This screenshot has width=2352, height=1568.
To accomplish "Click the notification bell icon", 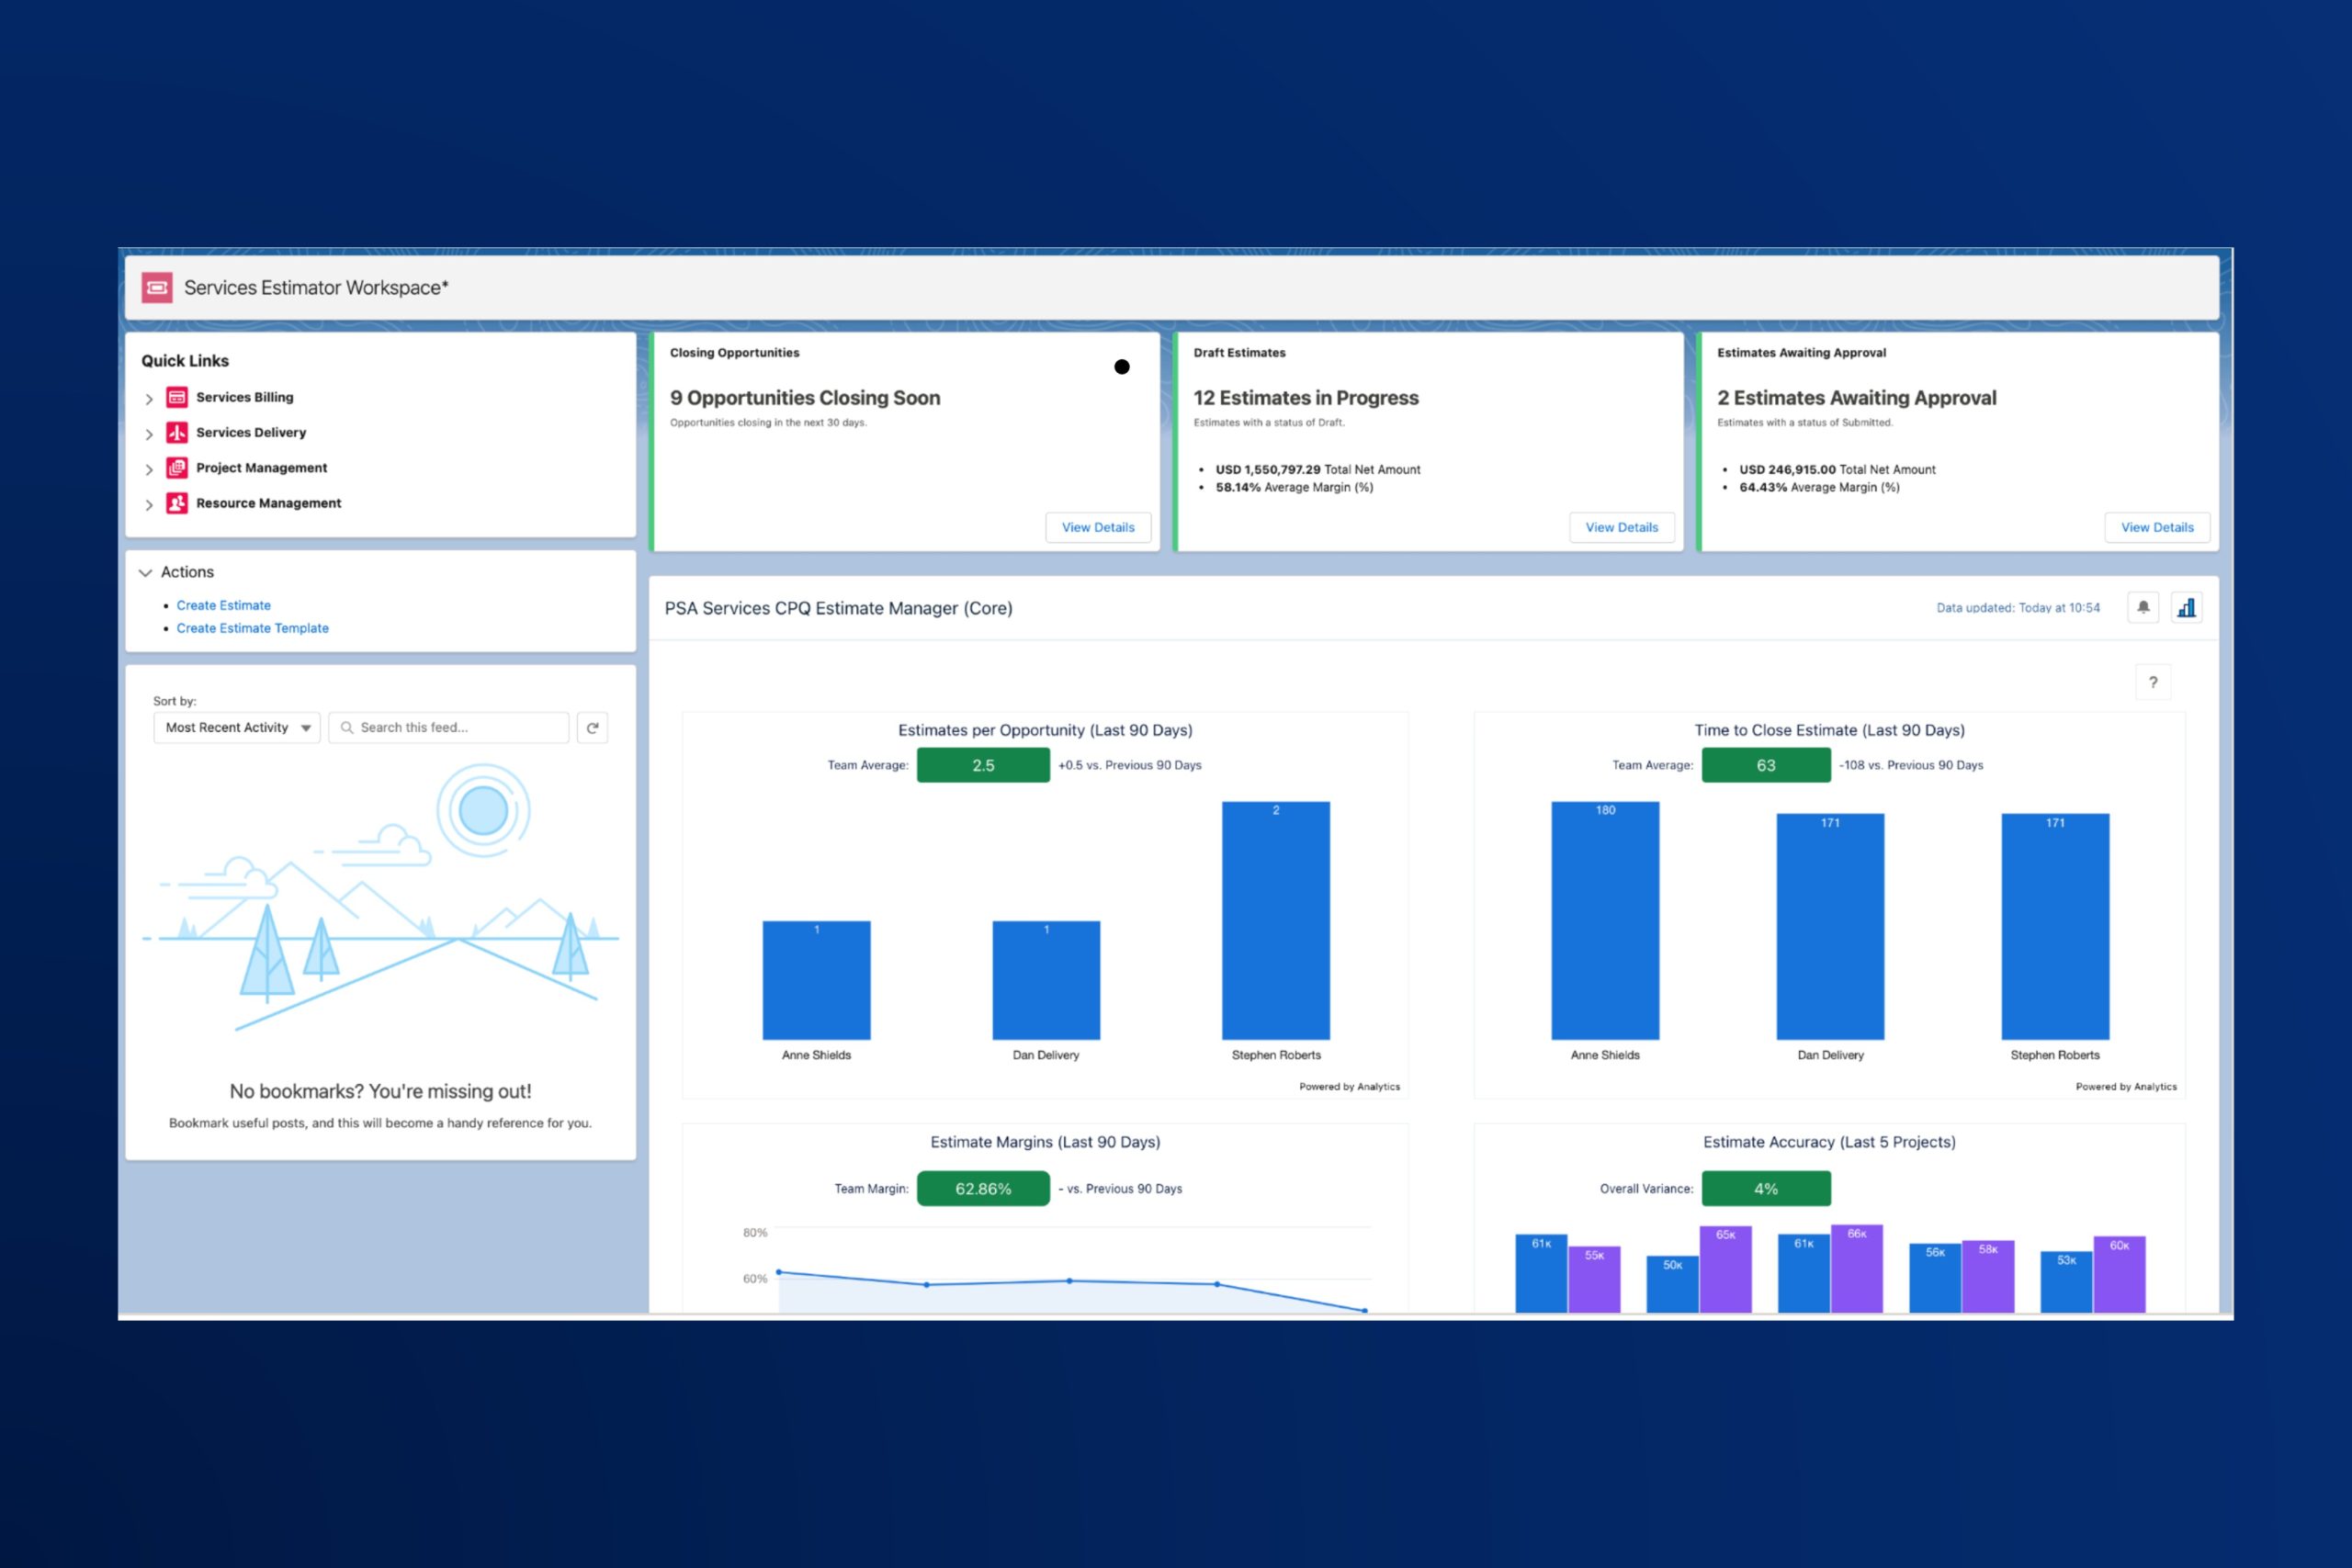I will coord(2143,607).
